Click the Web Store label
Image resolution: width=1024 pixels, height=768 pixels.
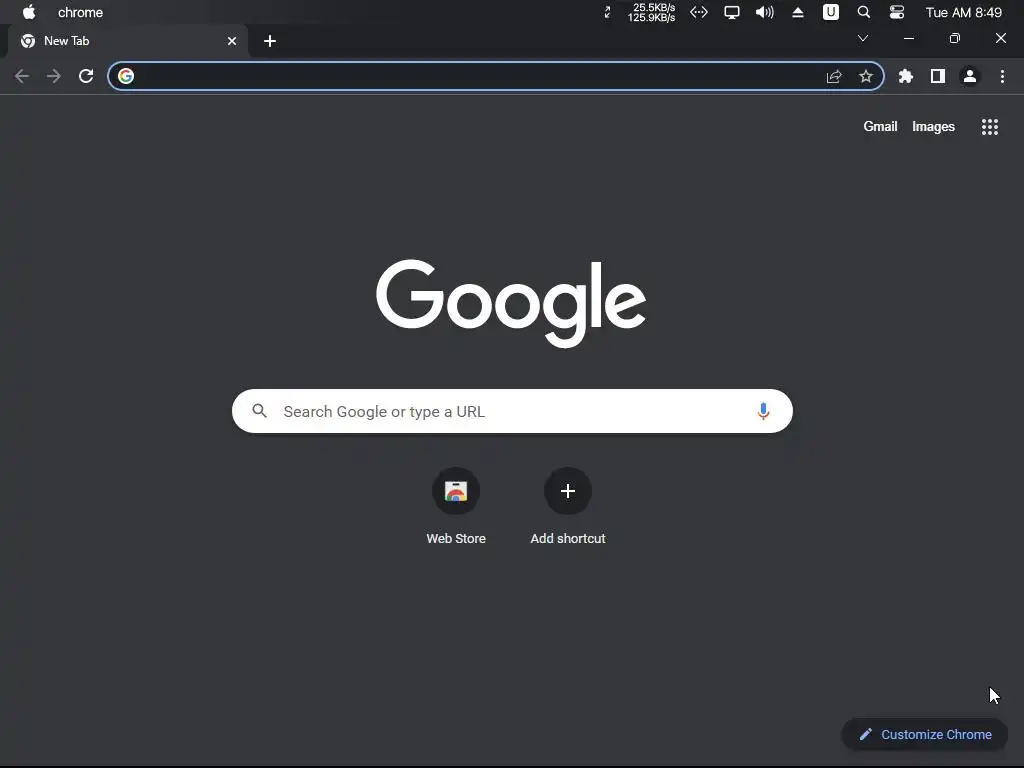[456, 539]
